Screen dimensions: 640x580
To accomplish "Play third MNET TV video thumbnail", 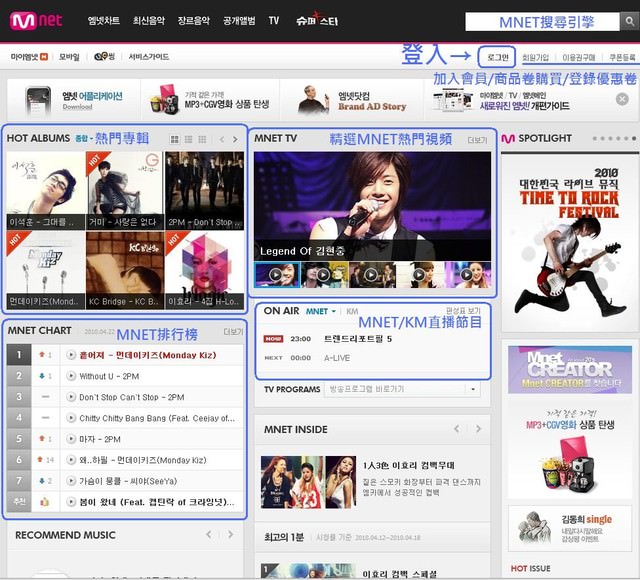I will point(371,275).
